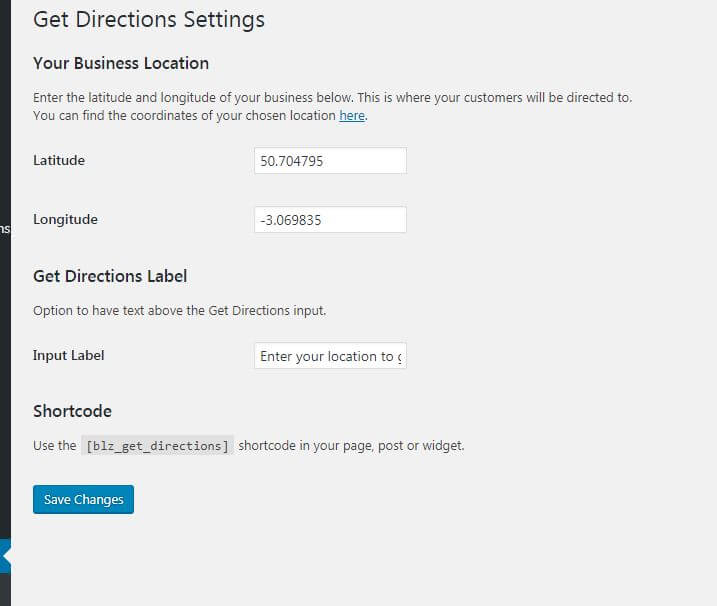Click the blz_get_directions shortcode text
This screenshot has width=717, height=606.
(158, 446)
